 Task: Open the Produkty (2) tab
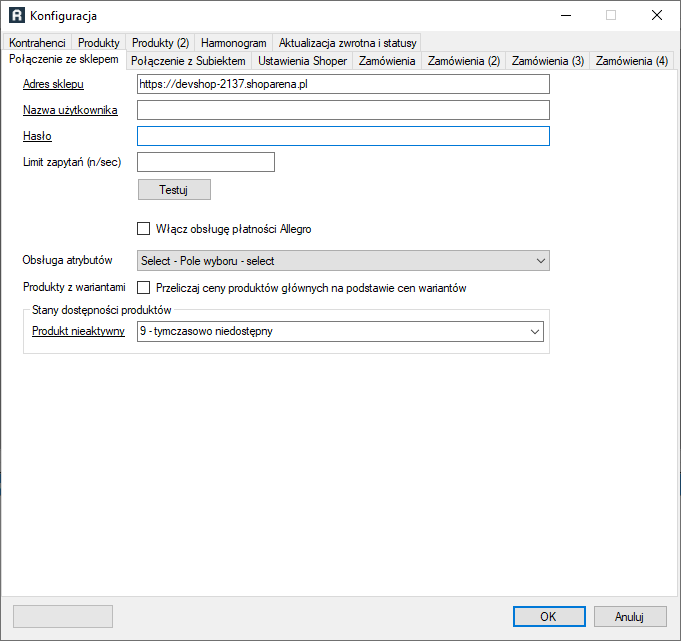click(x=160, y=43)
